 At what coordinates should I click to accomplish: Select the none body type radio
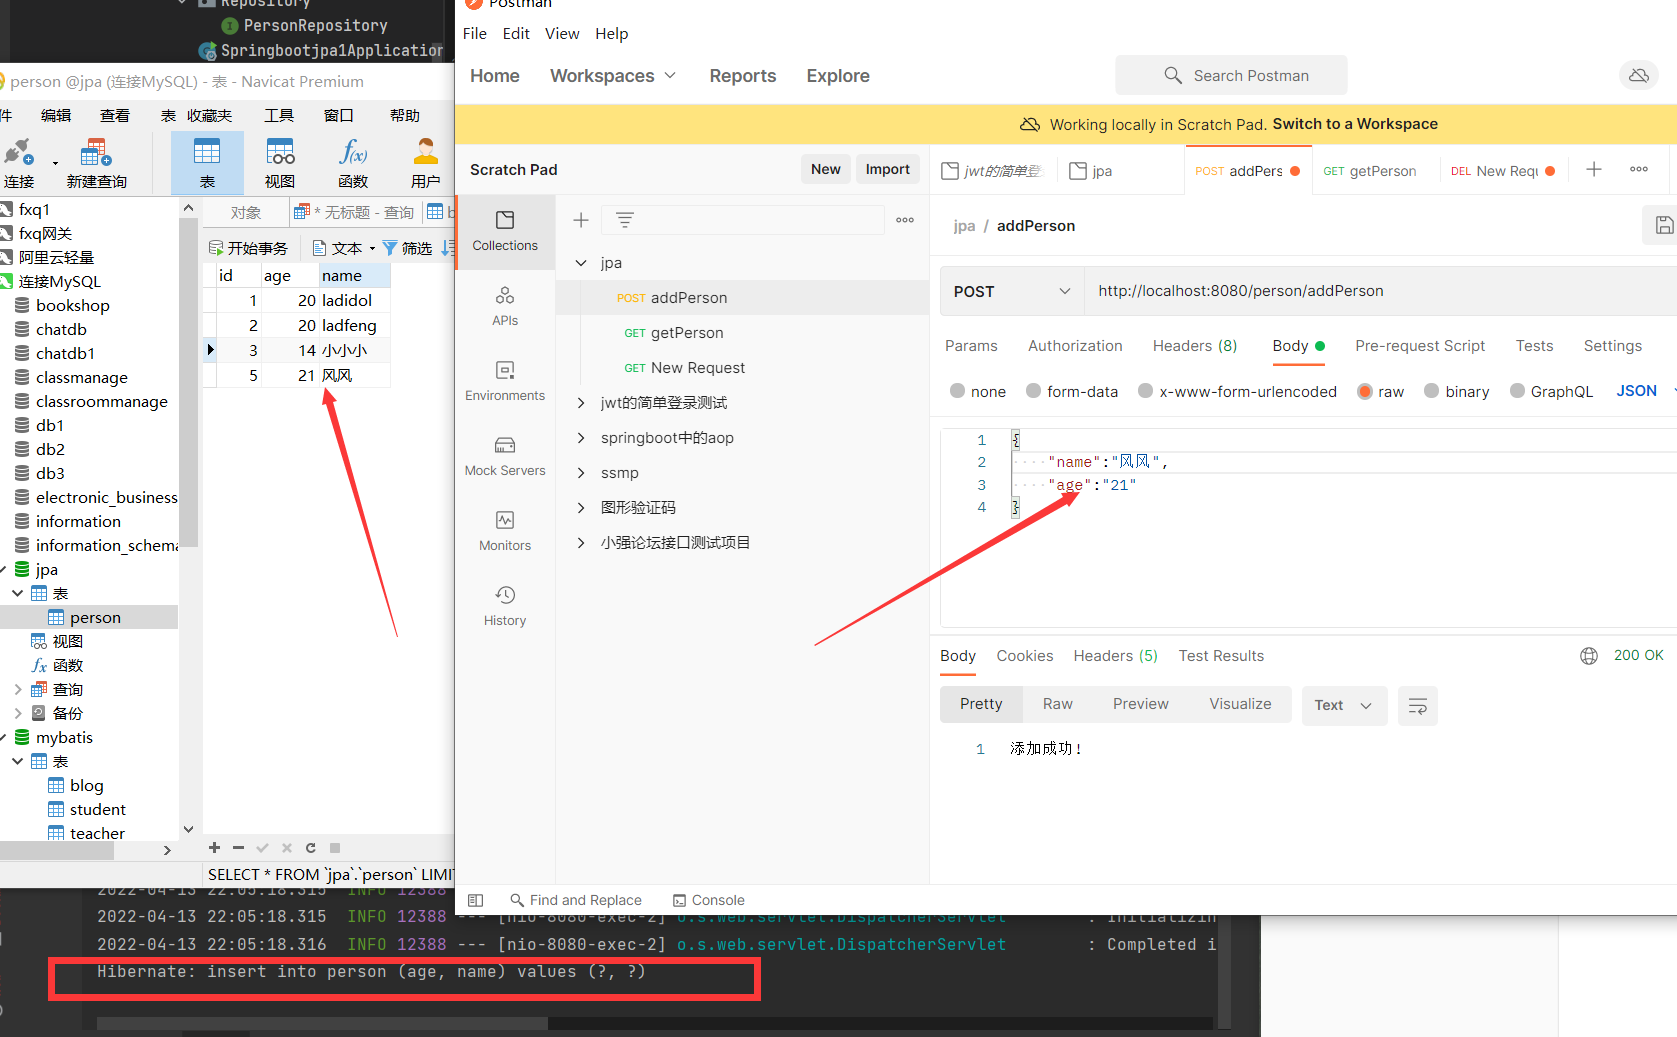[x=958, y=391]
